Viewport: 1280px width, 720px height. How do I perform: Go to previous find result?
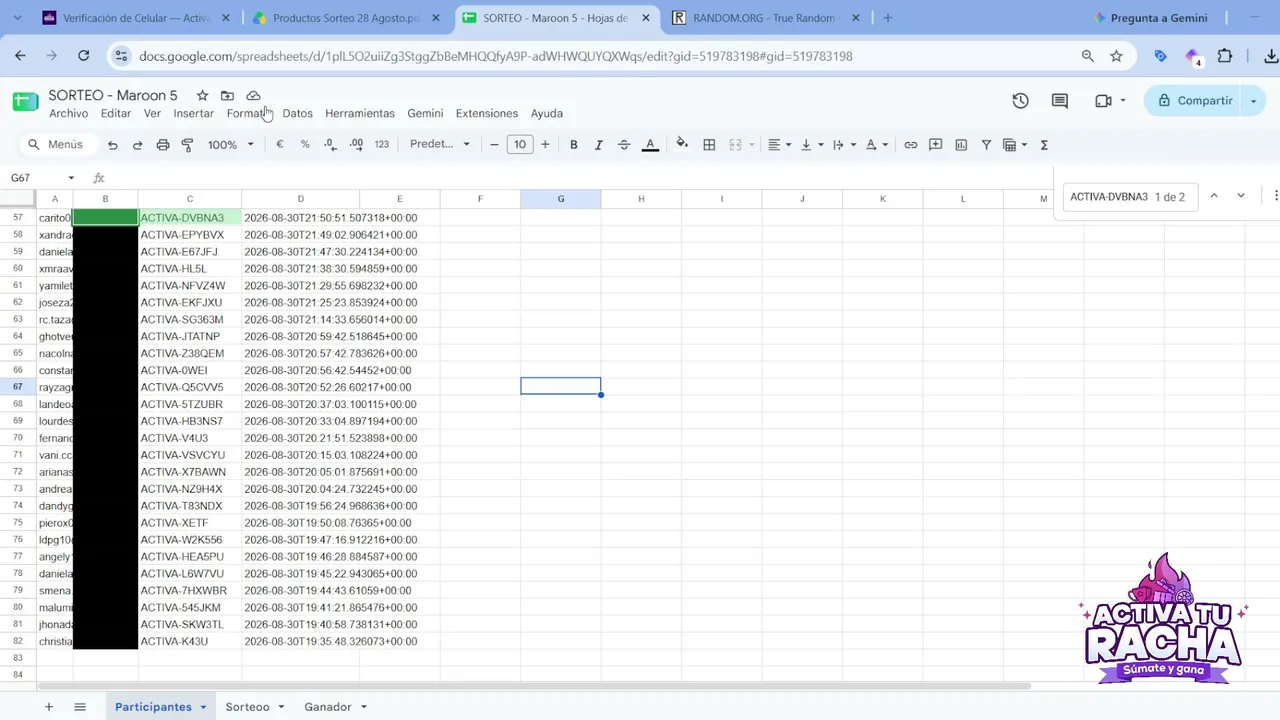(1214, 196)
